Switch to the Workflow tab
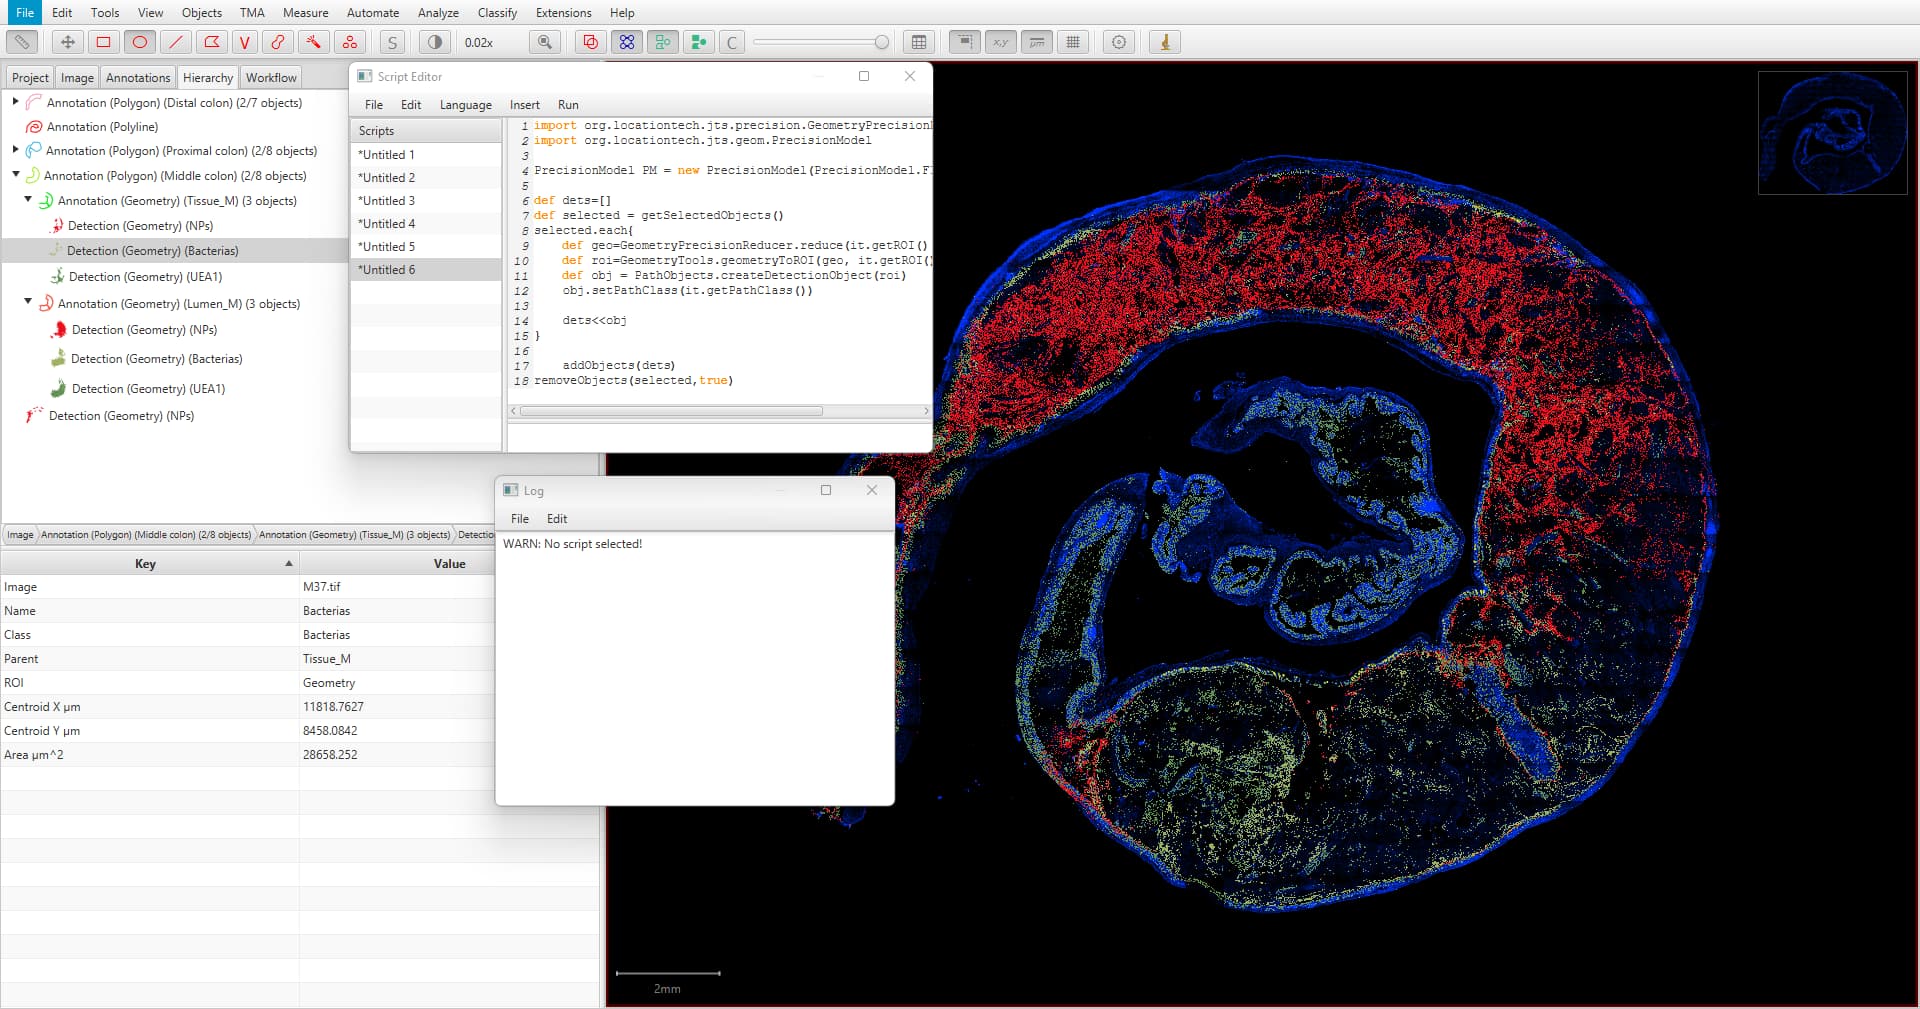The height and width of the screenshot is (1009, 1920). tap(270, 77)
